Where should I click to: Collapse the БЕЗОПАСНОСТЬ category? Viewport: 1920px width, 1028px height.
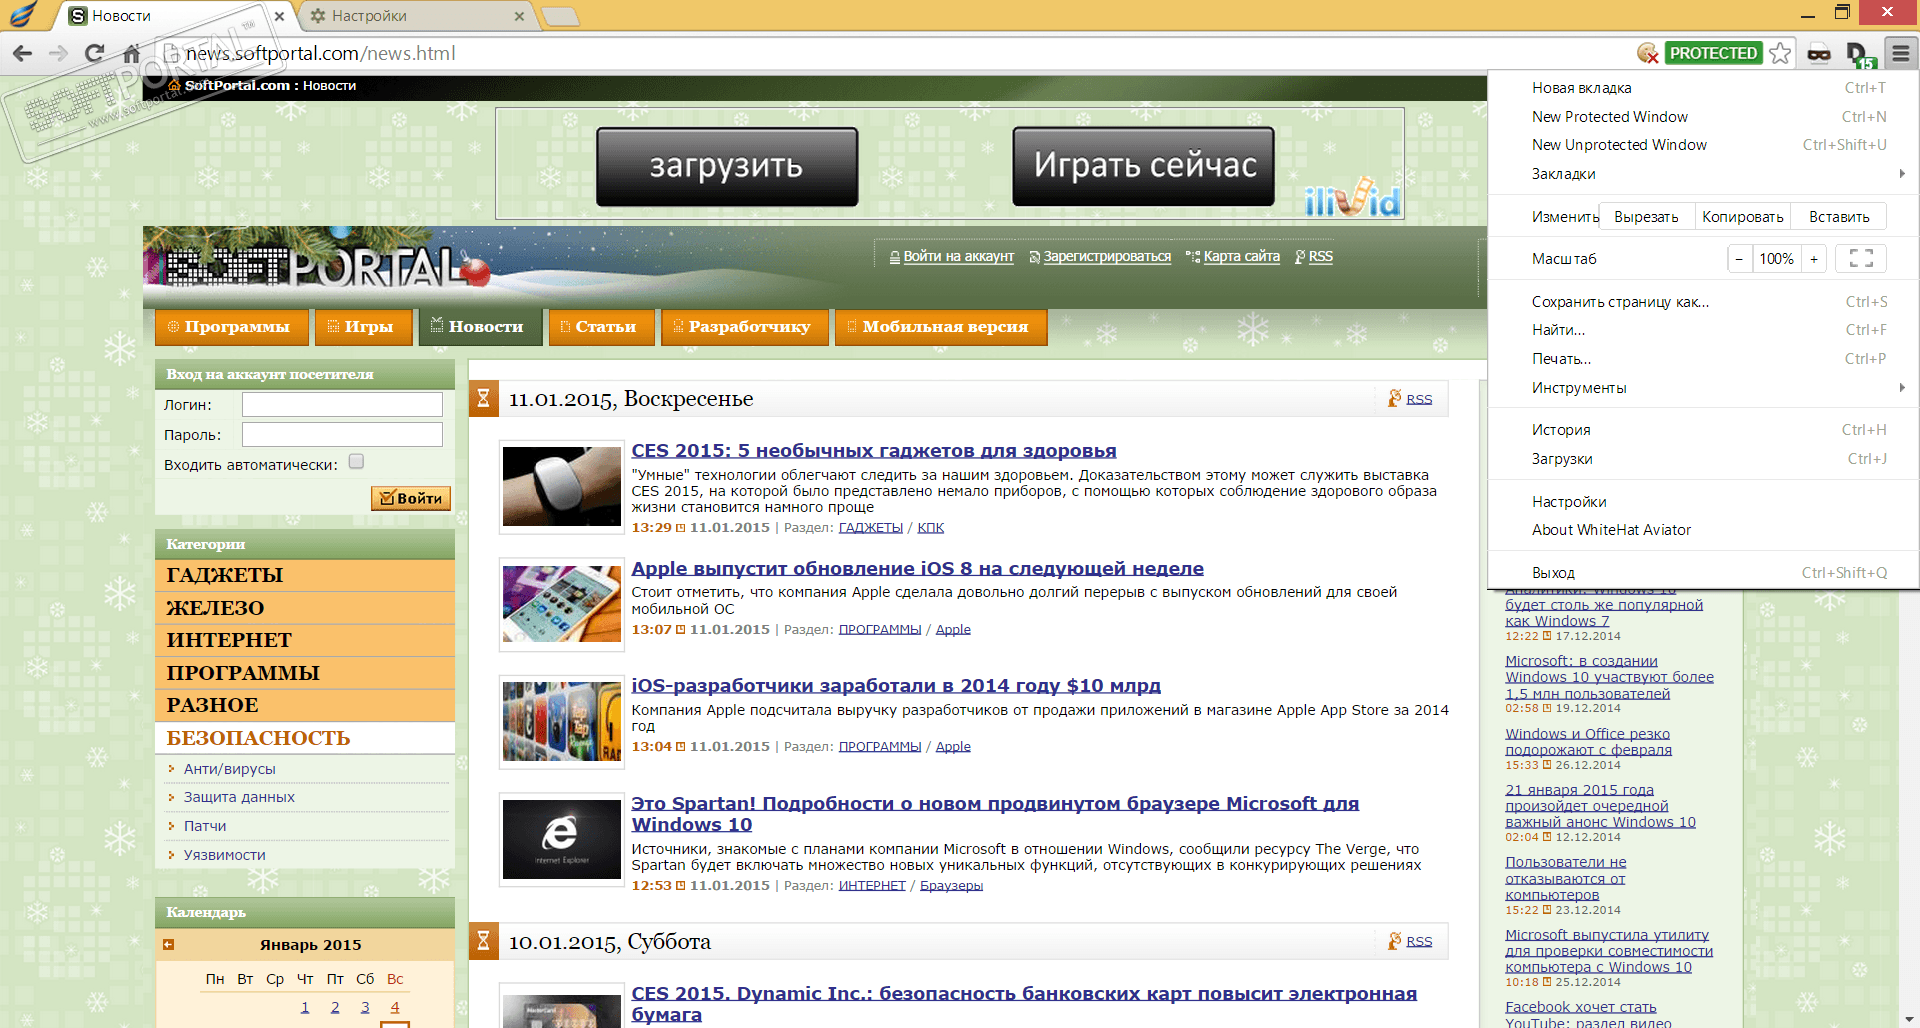pos(305,738)
